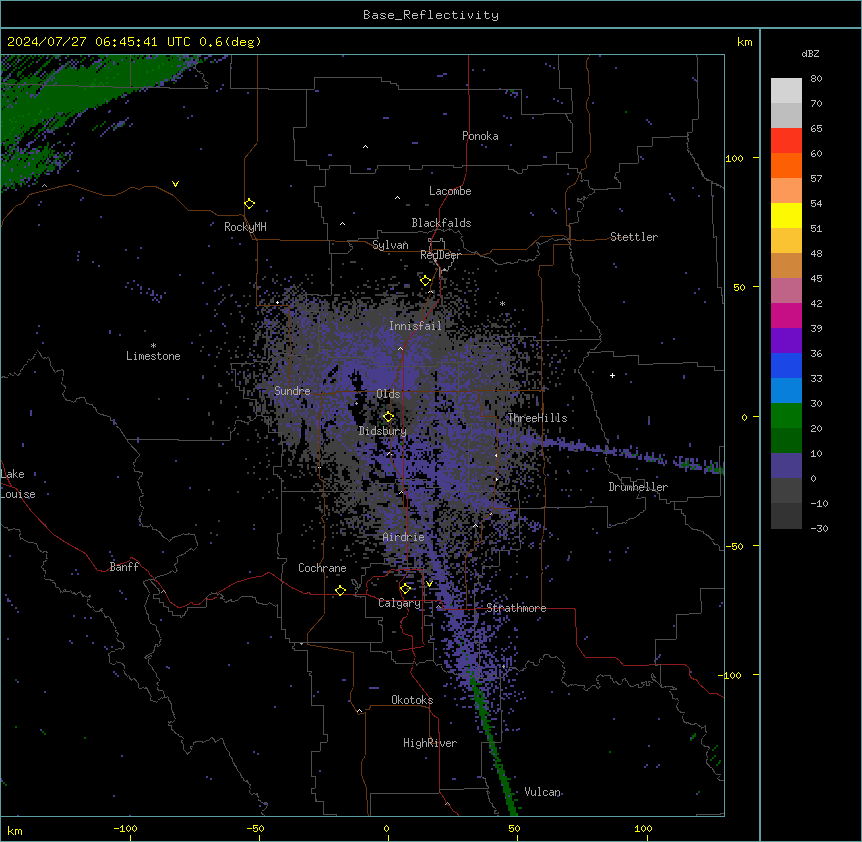The width and height of the screenshot is (862, 842).
Task: Click the Sundre label
Action: click(292, 391)
